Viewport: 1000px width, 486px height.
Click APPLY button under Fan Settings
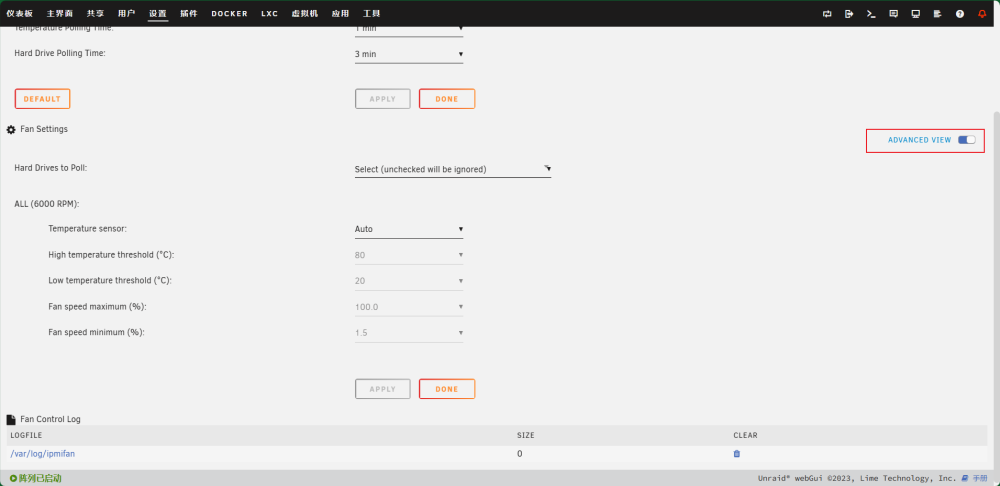(x=383, y=389)
